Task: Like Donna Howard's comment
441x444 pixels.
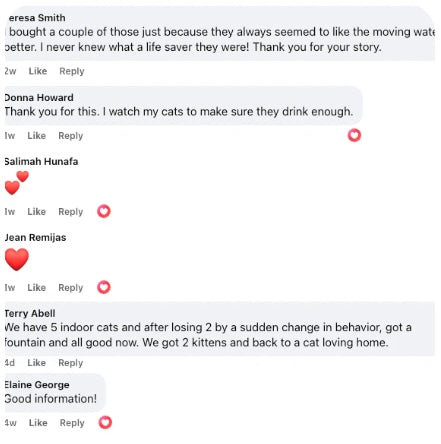Action: pyautogui.click(x=37, y=136)
